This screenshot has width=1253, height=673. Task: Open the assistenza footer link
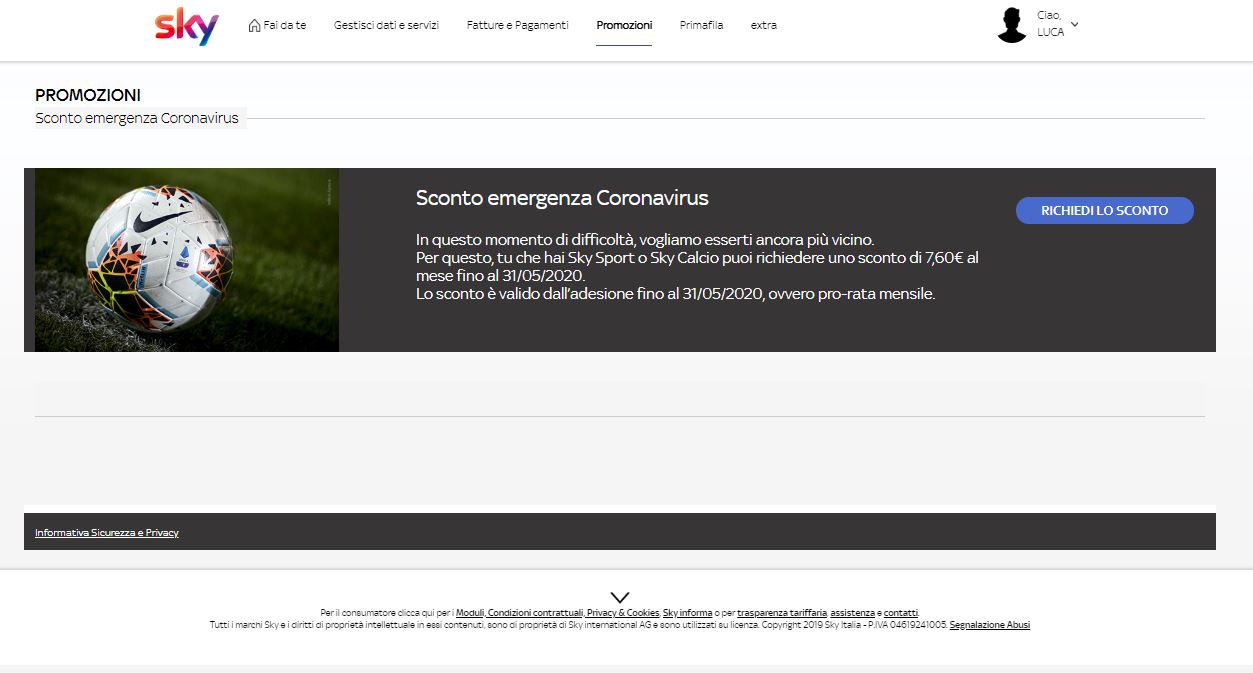point(853,613)
